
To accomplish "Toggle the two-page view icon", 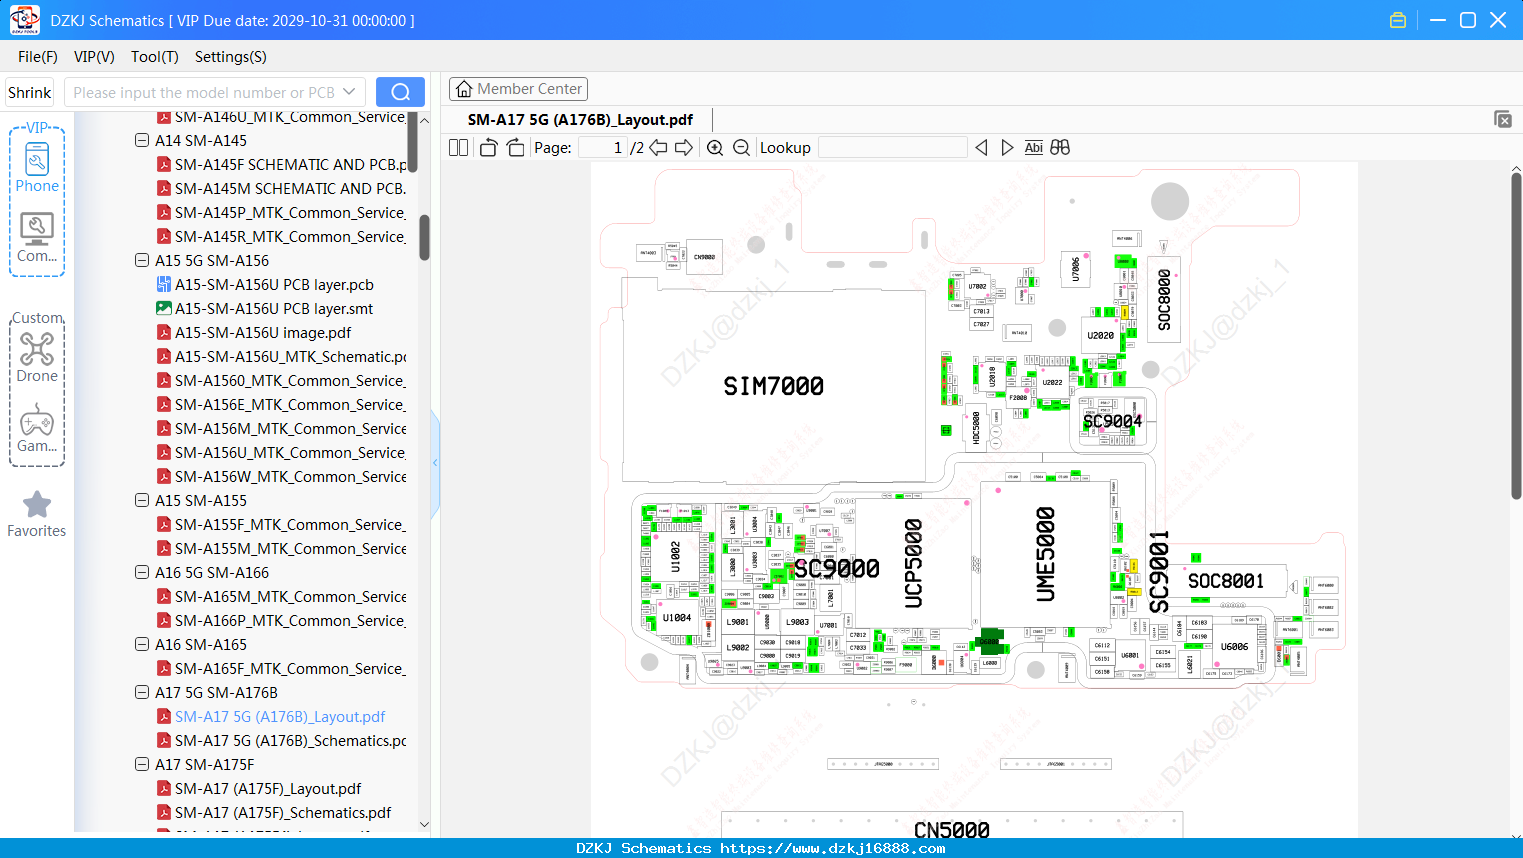I will coord(459,148).
